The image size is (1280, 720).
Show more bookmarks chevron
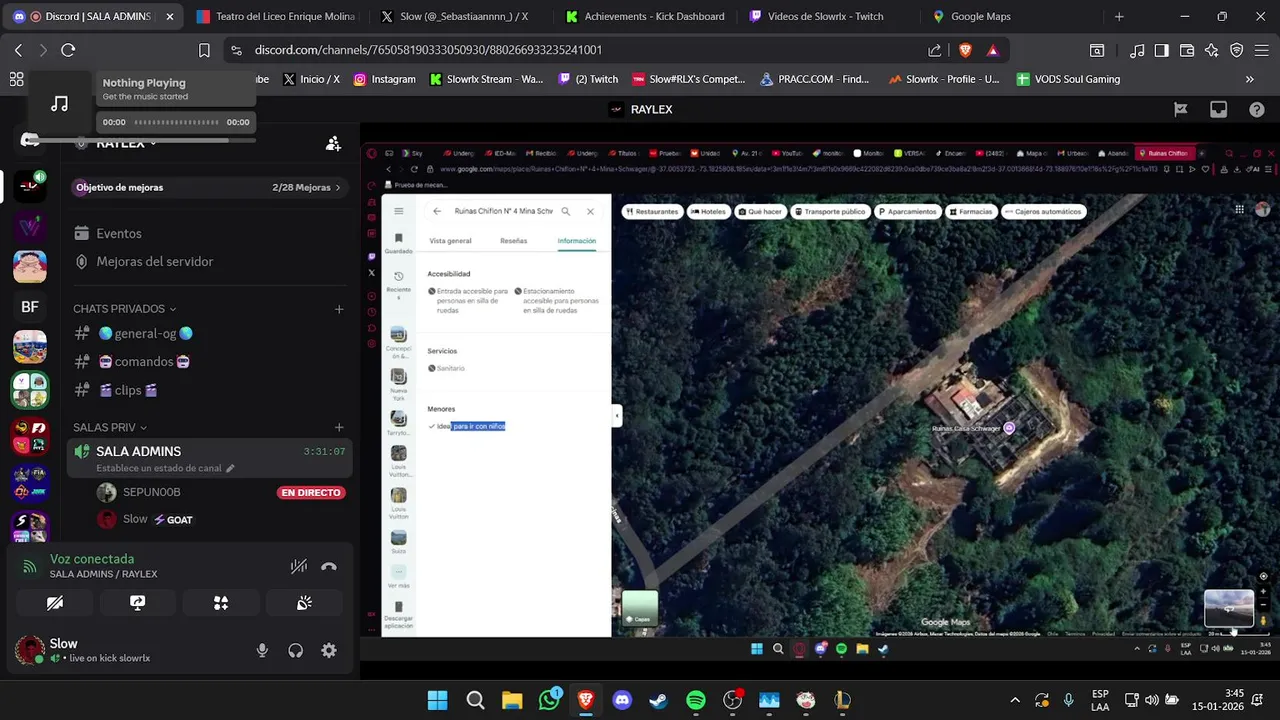[x=1249, y=79]
